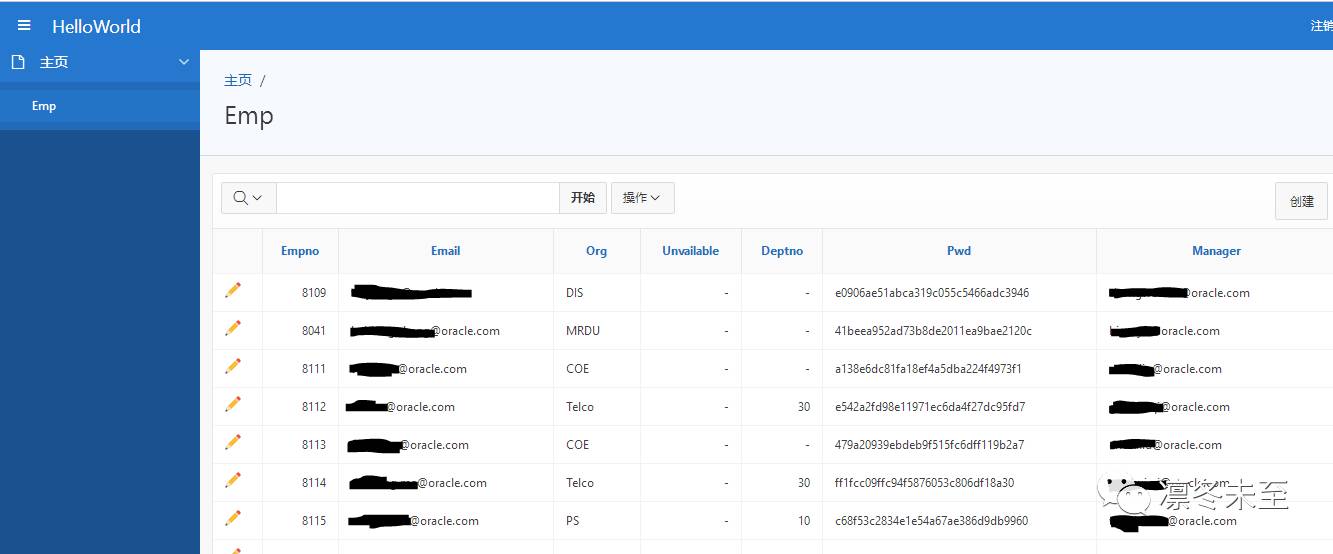The image size is (1333, 554).
Task: Click the 注销 logout link
Action: pyautogui.click(x=1321, y=26)
